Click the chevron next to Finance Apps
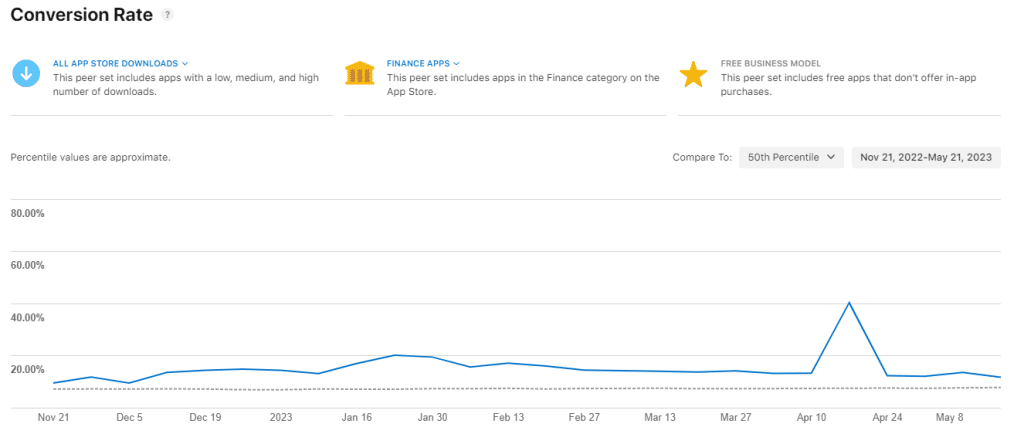The width and height of the screenshot is (1024, 434). pyautogui.click(x=456, y=63)
